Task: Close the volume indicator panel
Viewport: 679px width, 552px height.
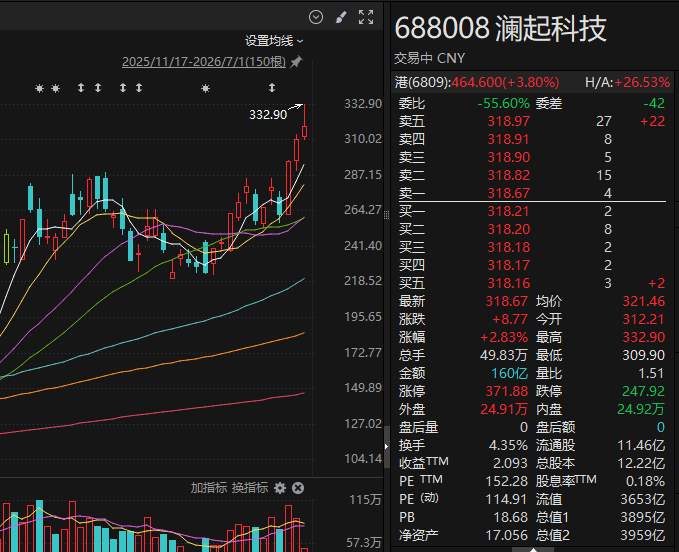Action: [298, 488]
